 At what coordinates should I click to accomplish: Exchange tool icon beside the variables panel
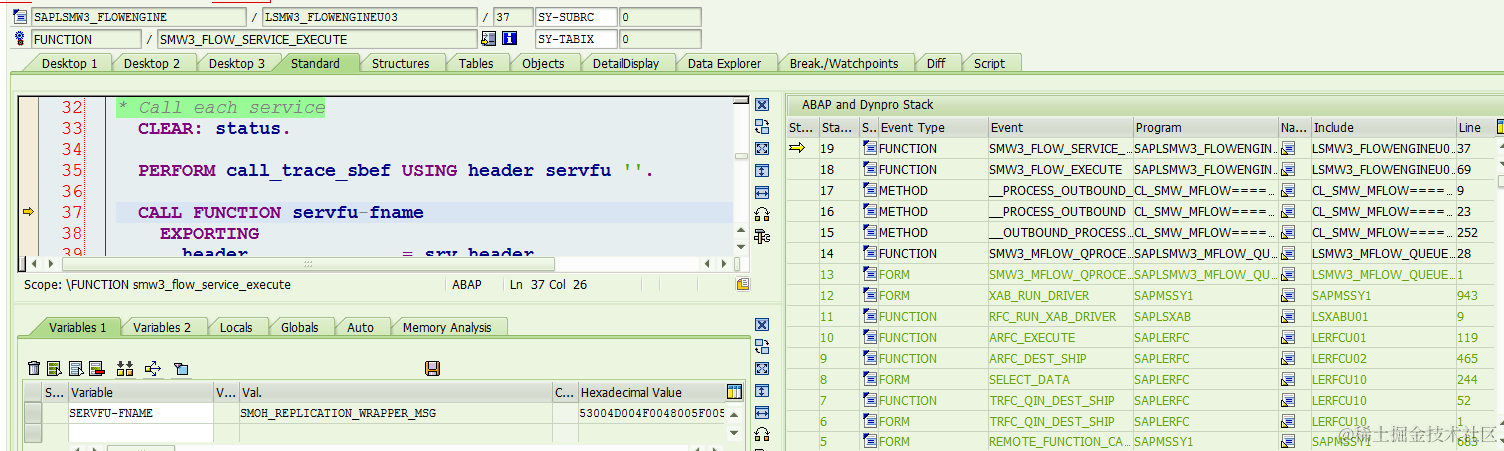(762, 347)
